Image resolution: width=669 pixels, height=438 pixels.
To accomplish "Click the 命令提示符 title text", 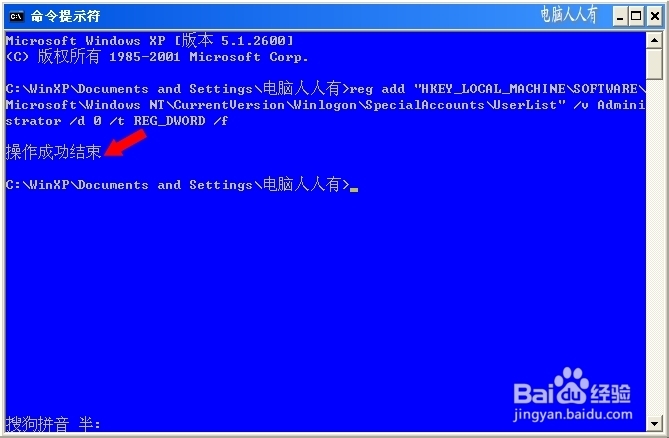I will tap(65, 17).
